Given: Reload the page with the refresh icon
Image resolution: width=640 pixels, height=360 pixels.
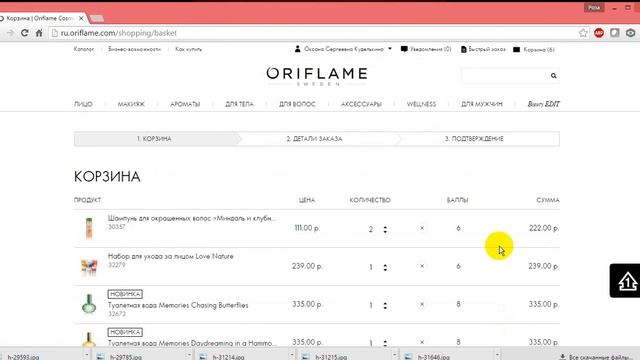Looking at the screenshot, I should 24,33.
